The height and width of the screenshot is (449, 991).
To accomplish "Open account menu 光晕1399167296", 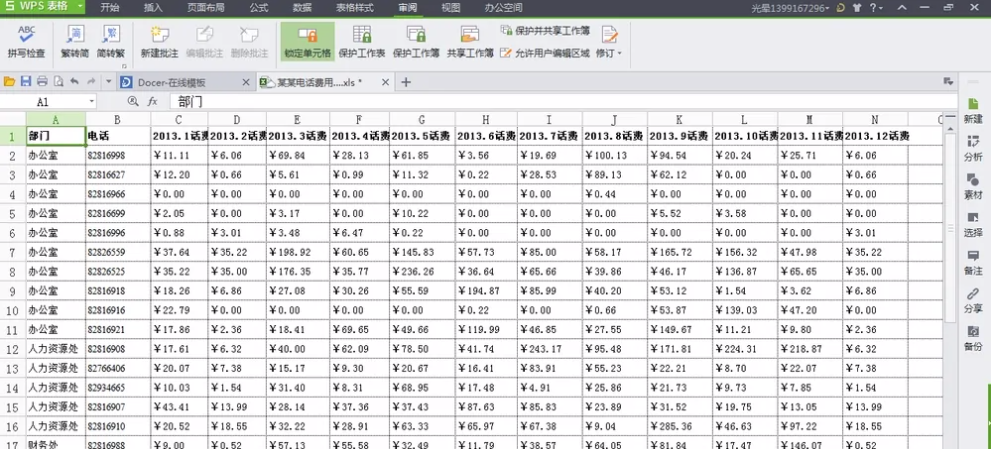I will 790,8.
